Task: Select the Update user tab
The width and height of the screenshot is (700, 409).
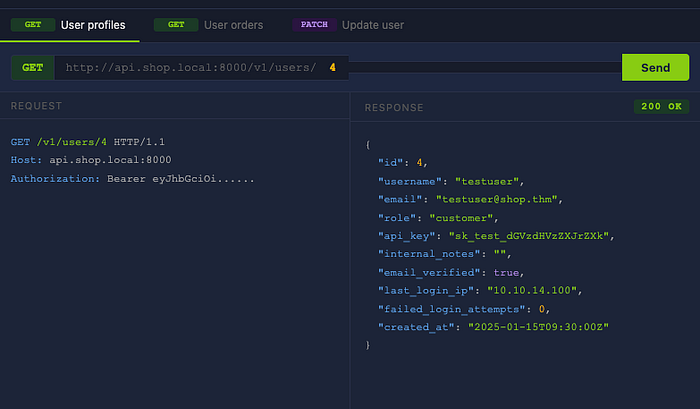Action: point(348,25)
